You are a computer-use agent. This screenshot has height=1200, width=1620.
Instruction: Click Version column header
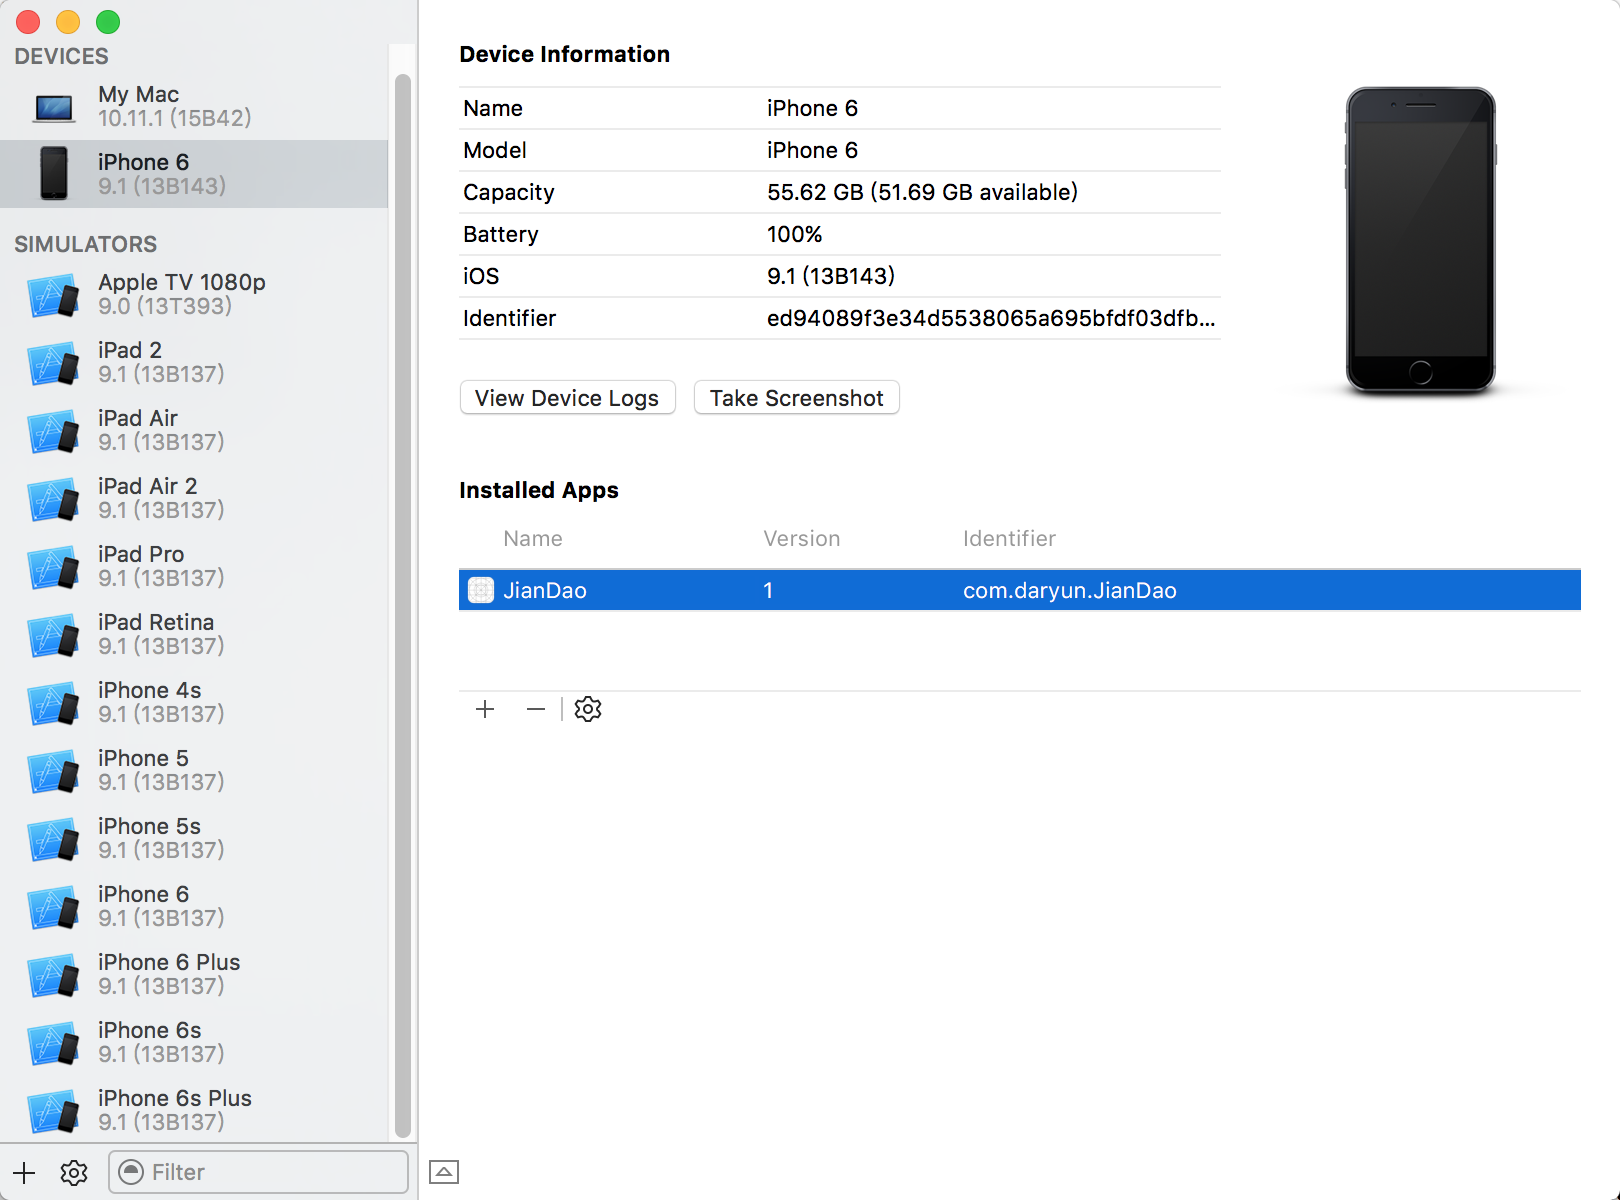(802, 539)
